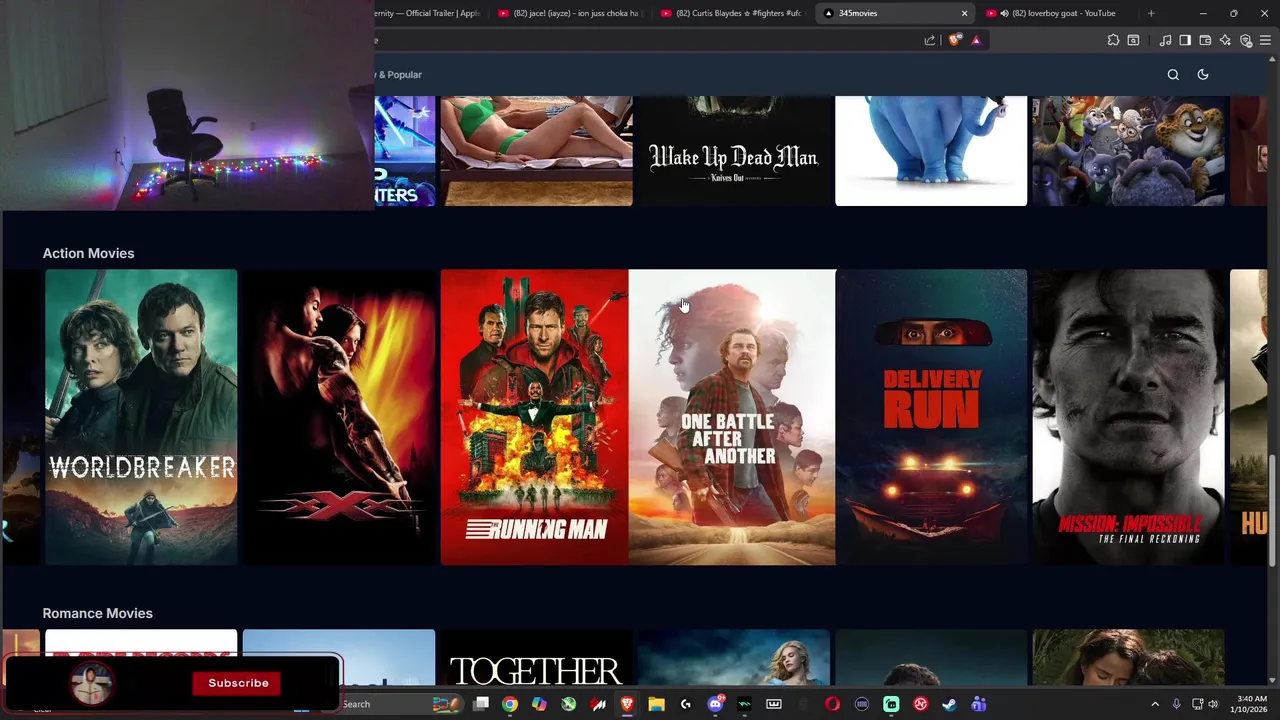Screen dimensions: 1280x720
Task: Open the Xbox app from the taskbar
Action: pos(568,704)
